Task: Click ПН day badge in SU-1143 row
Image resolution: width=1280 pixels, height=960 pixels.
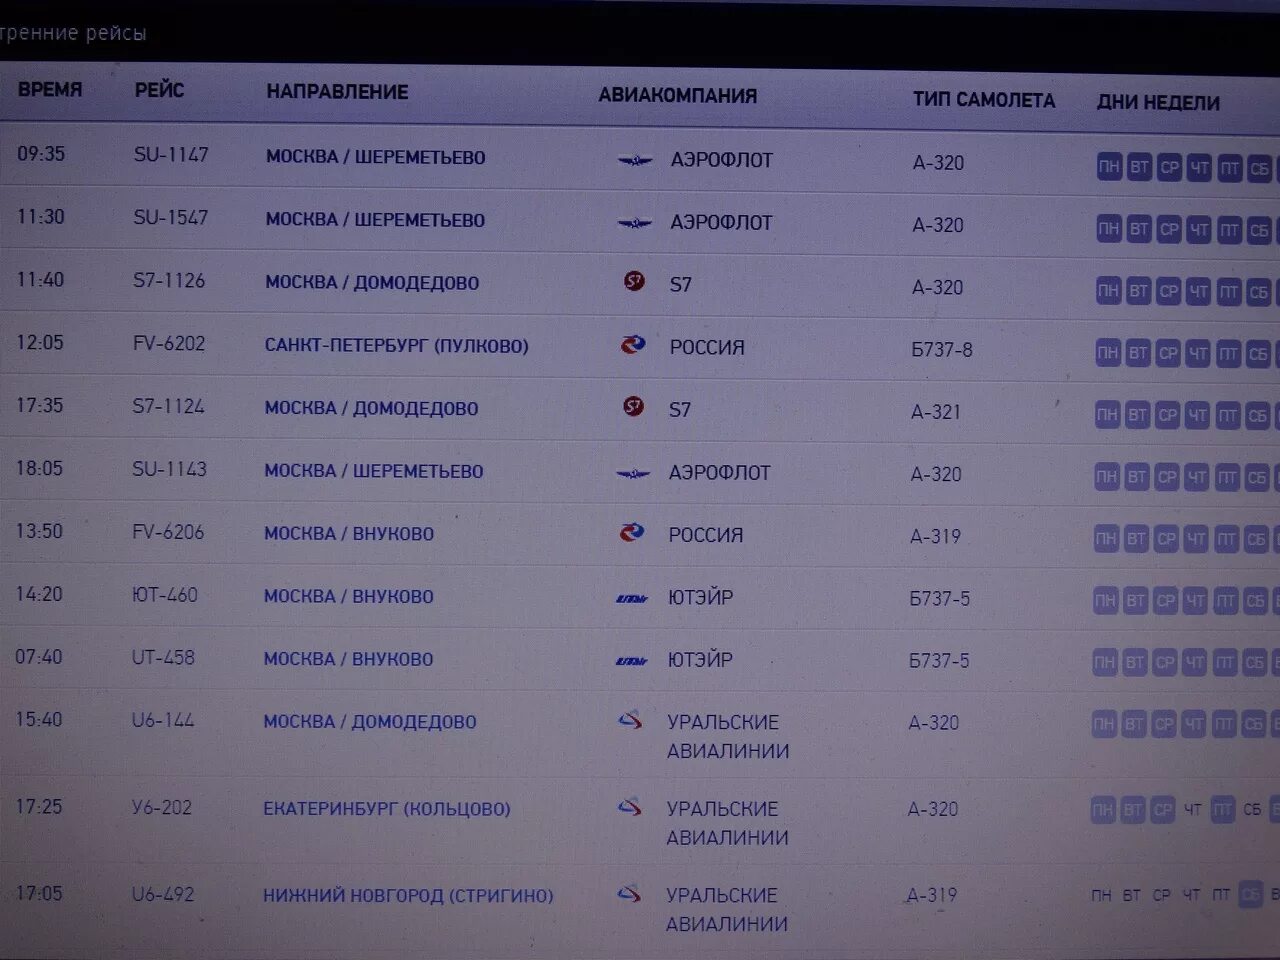Action: tap(1106, 477)
